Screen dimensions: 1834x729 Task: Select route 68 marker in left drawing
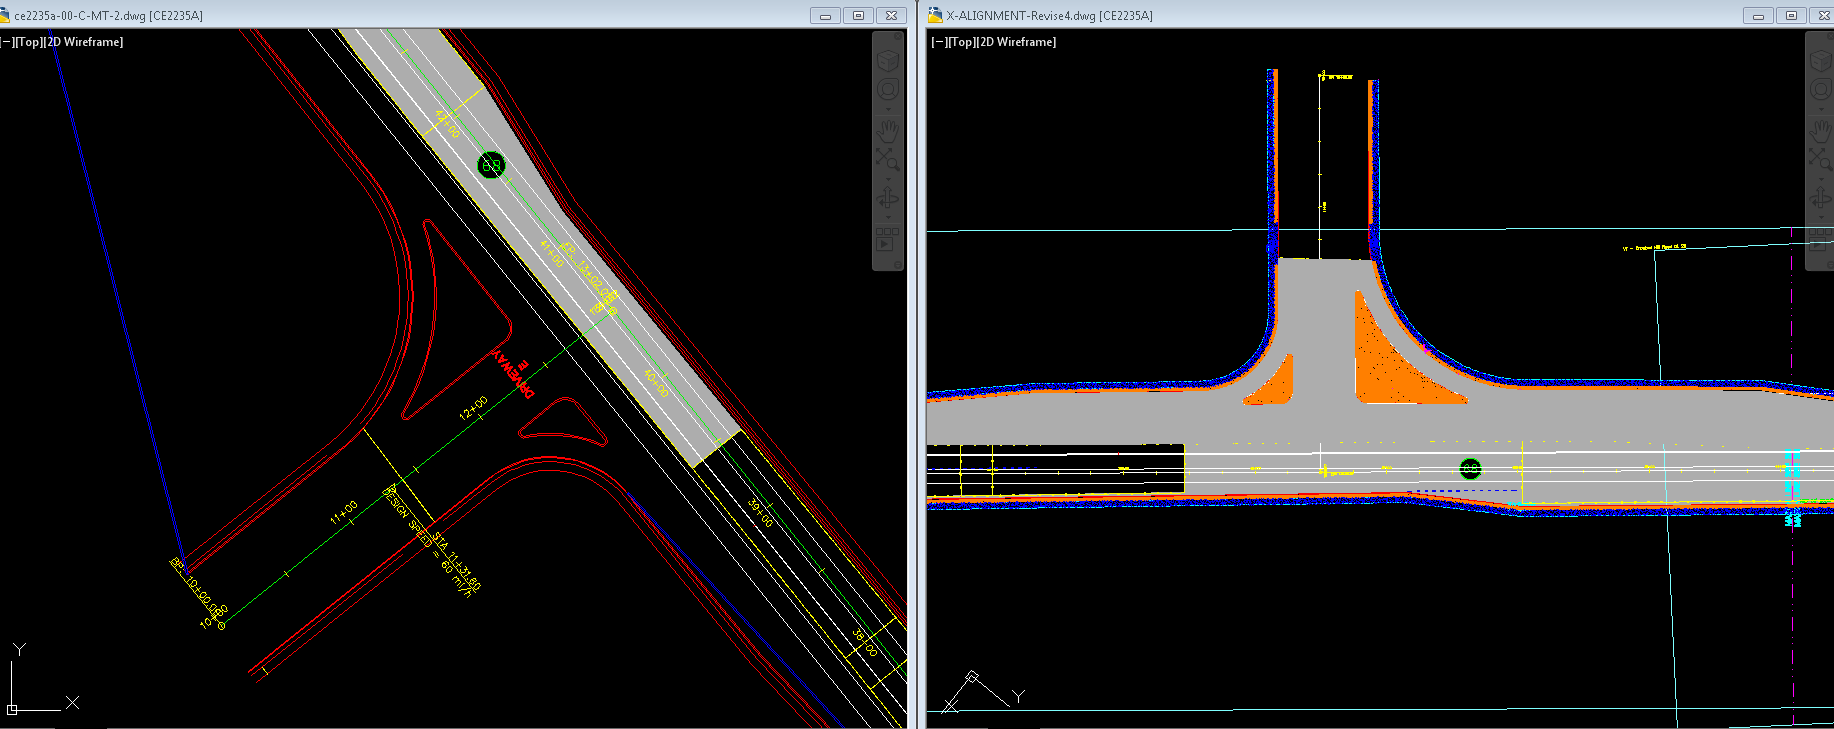pyautogui.click(x=491, y=165)
